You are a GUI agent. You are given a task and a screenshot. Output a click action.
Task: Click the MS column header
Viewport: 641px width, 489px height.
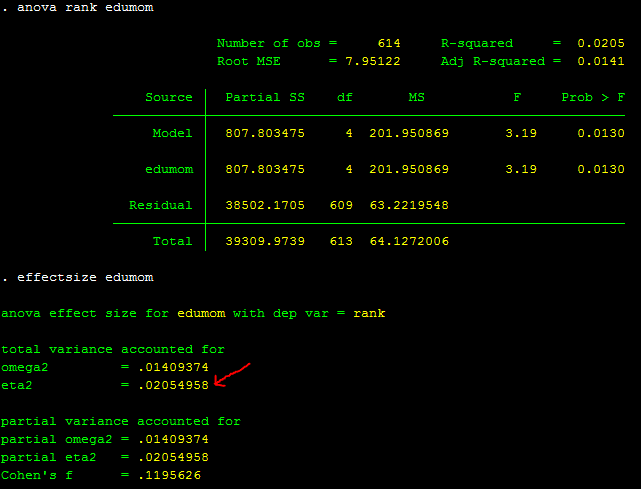417,97
